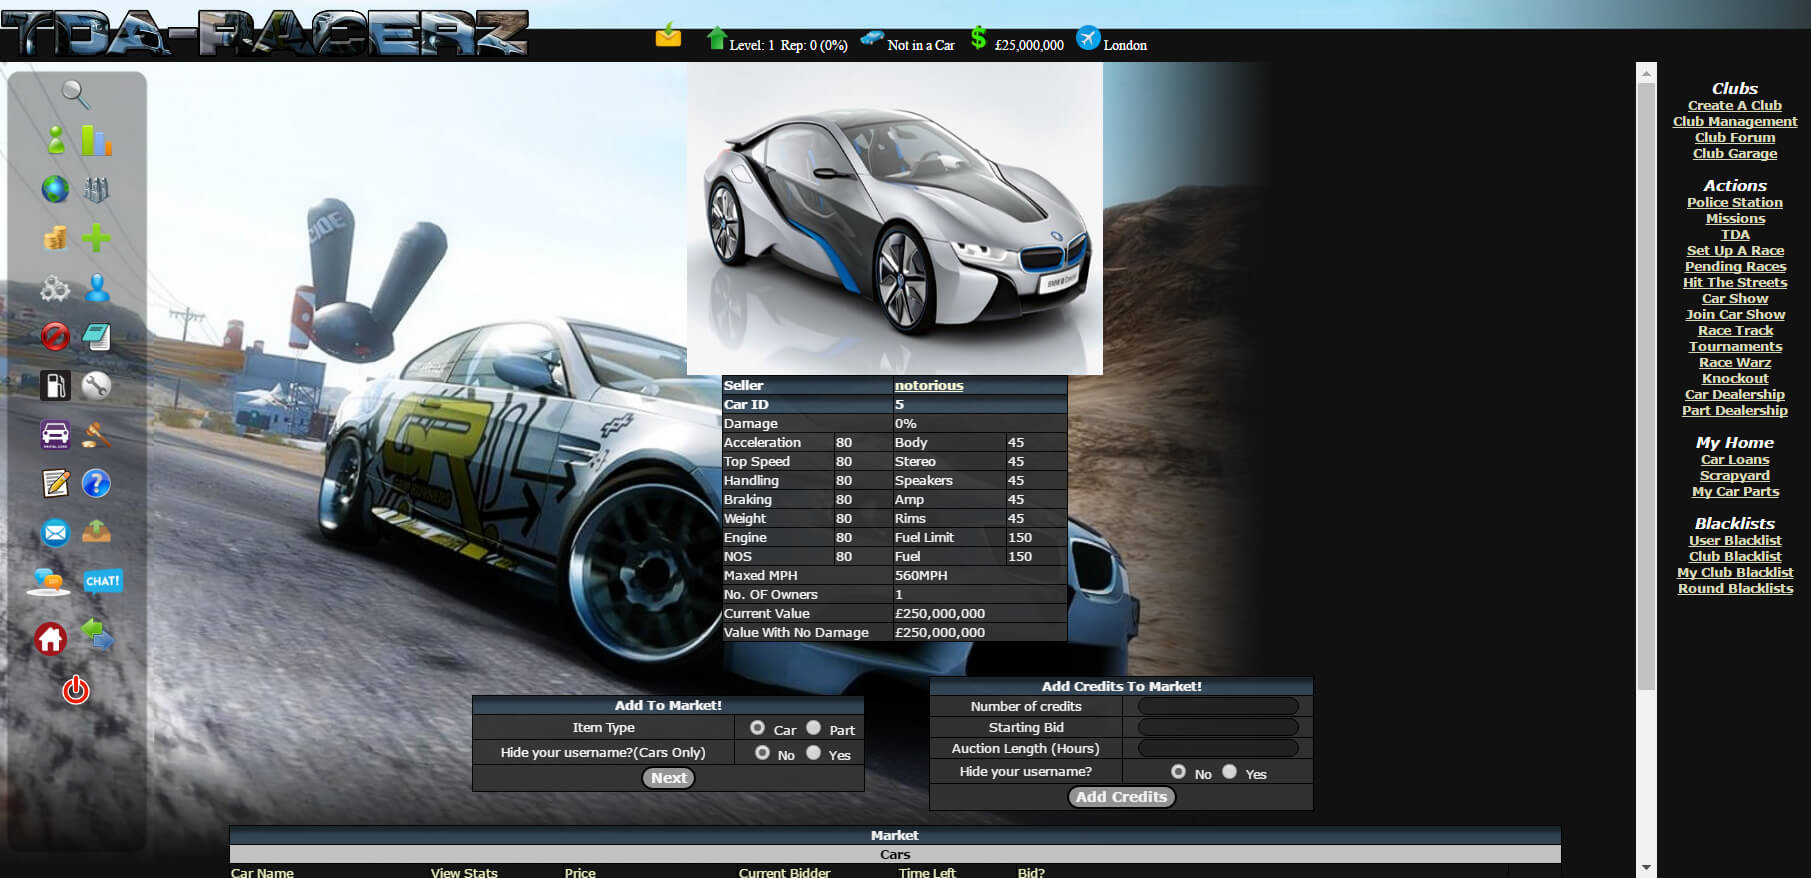Click the magnifying glass search icon
1811x878 pixels.
pos(76,94)
